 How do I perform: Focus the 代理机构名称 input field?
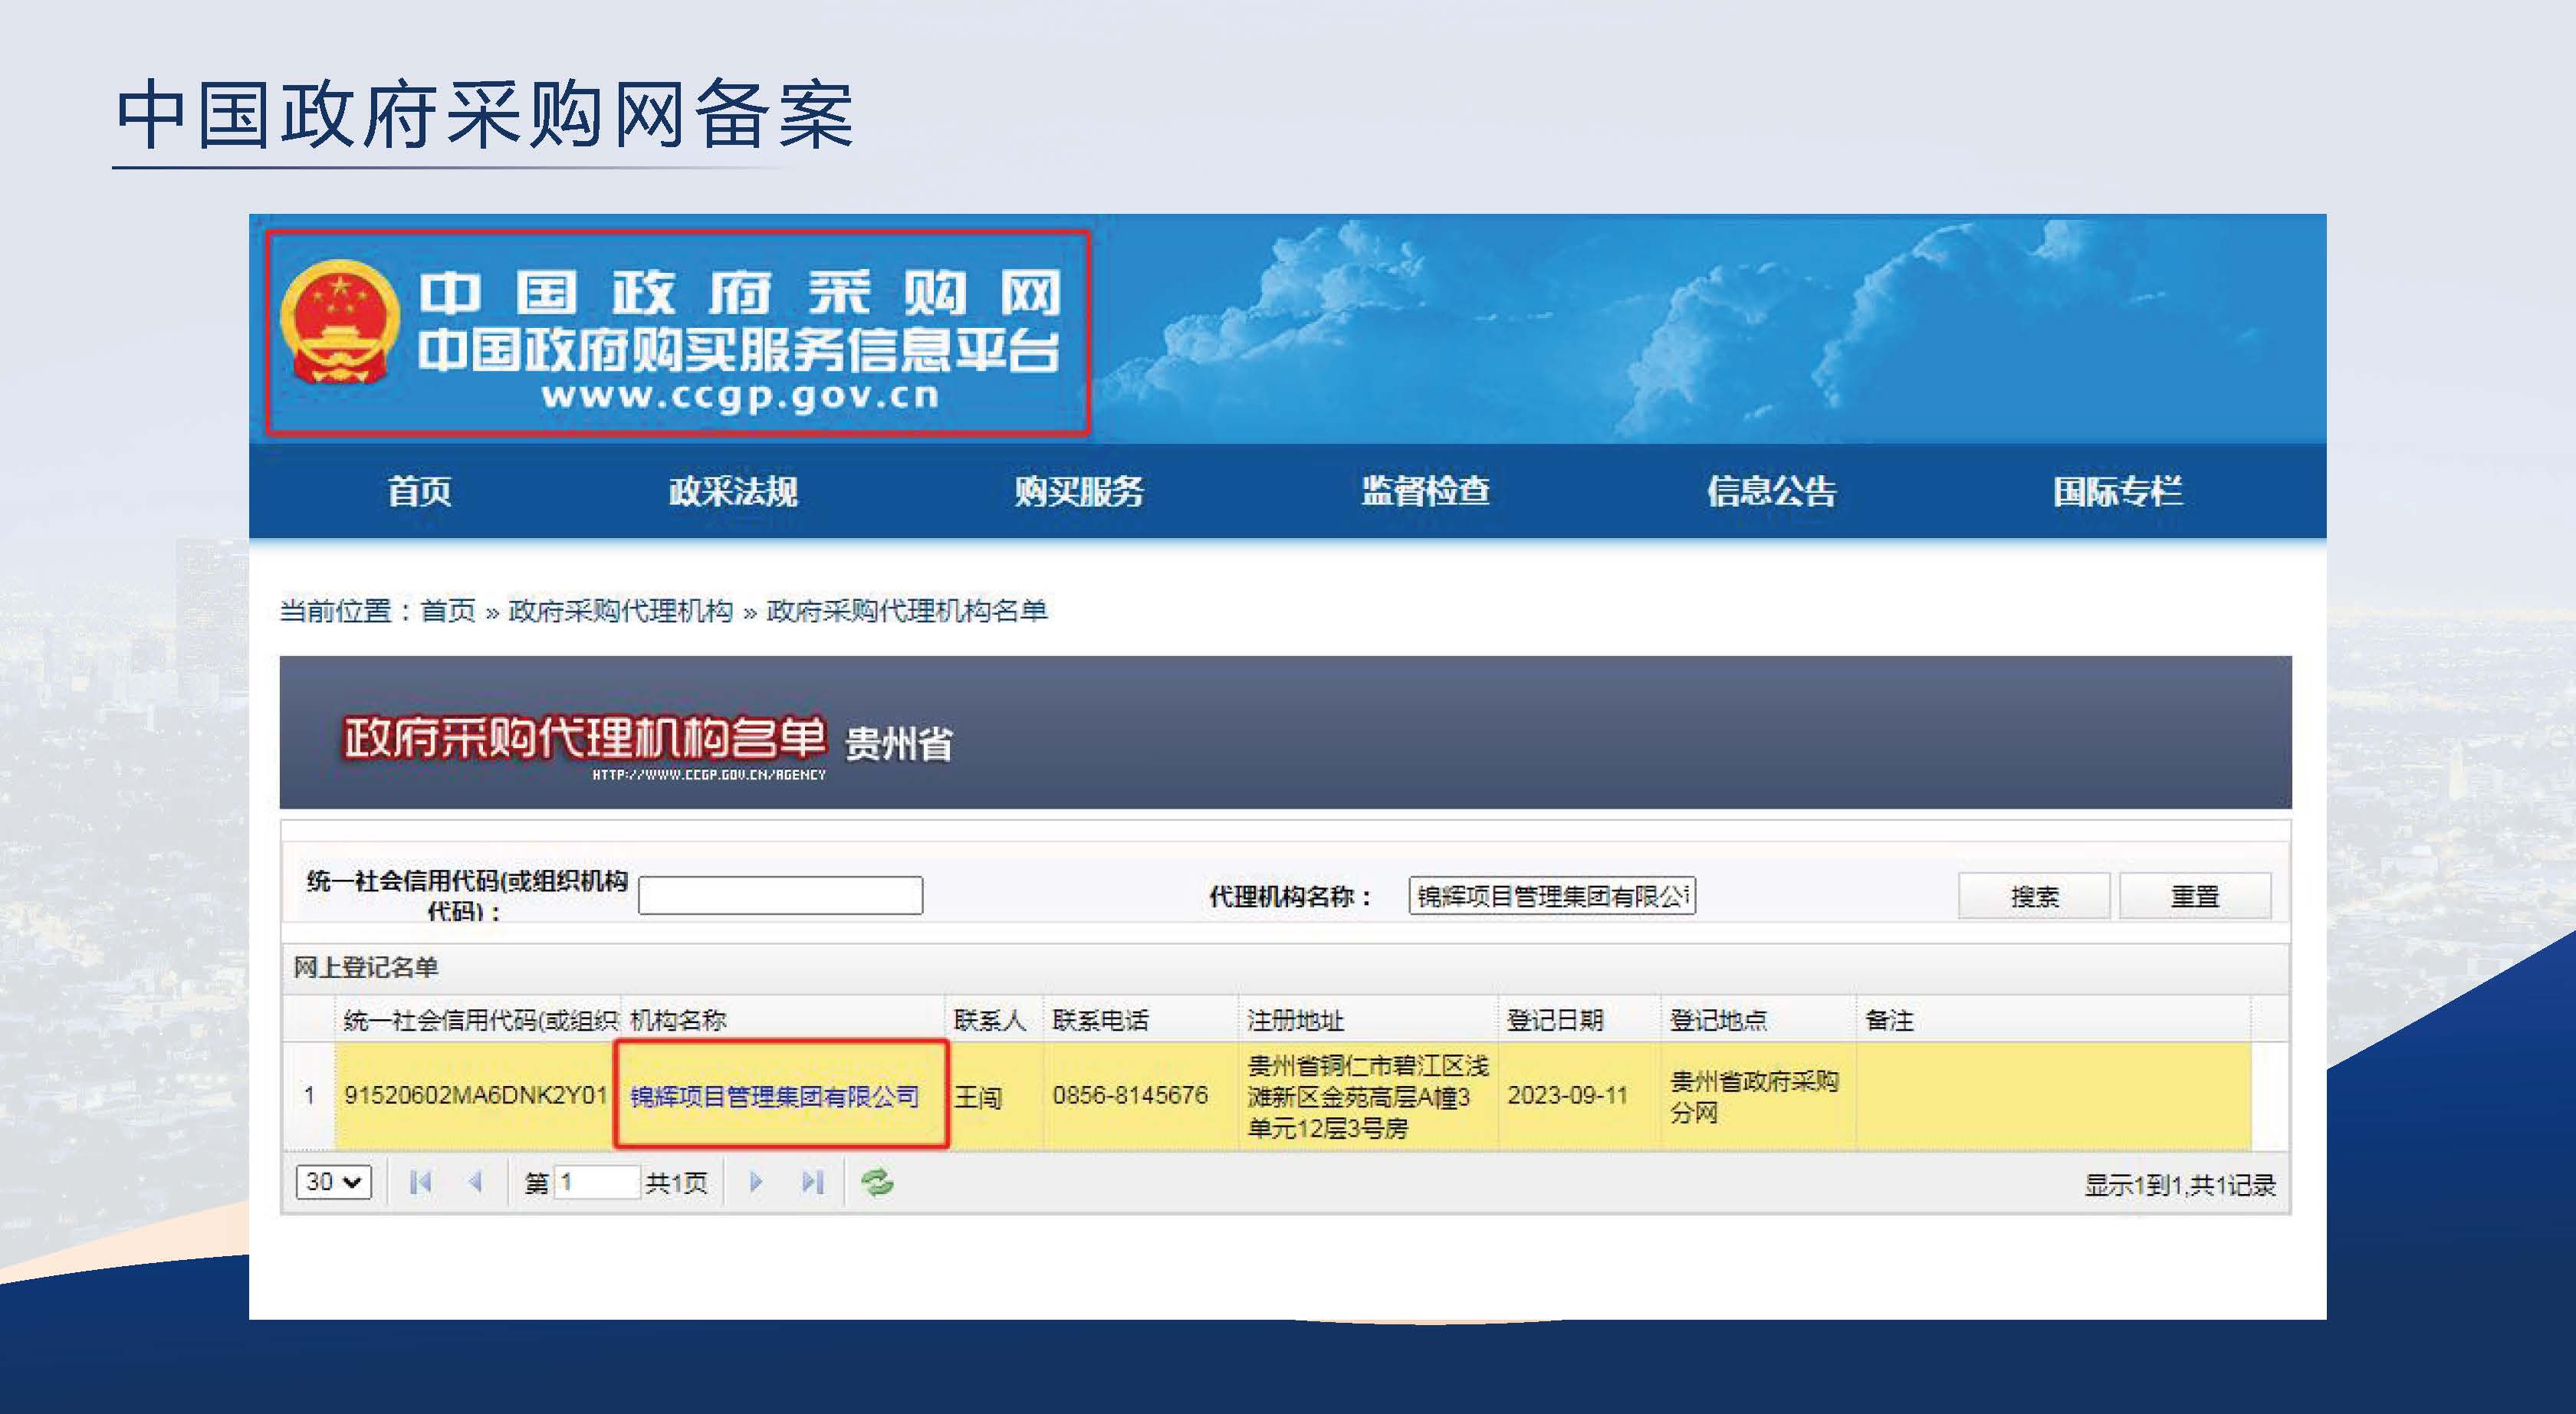(x=1552, y=895)
